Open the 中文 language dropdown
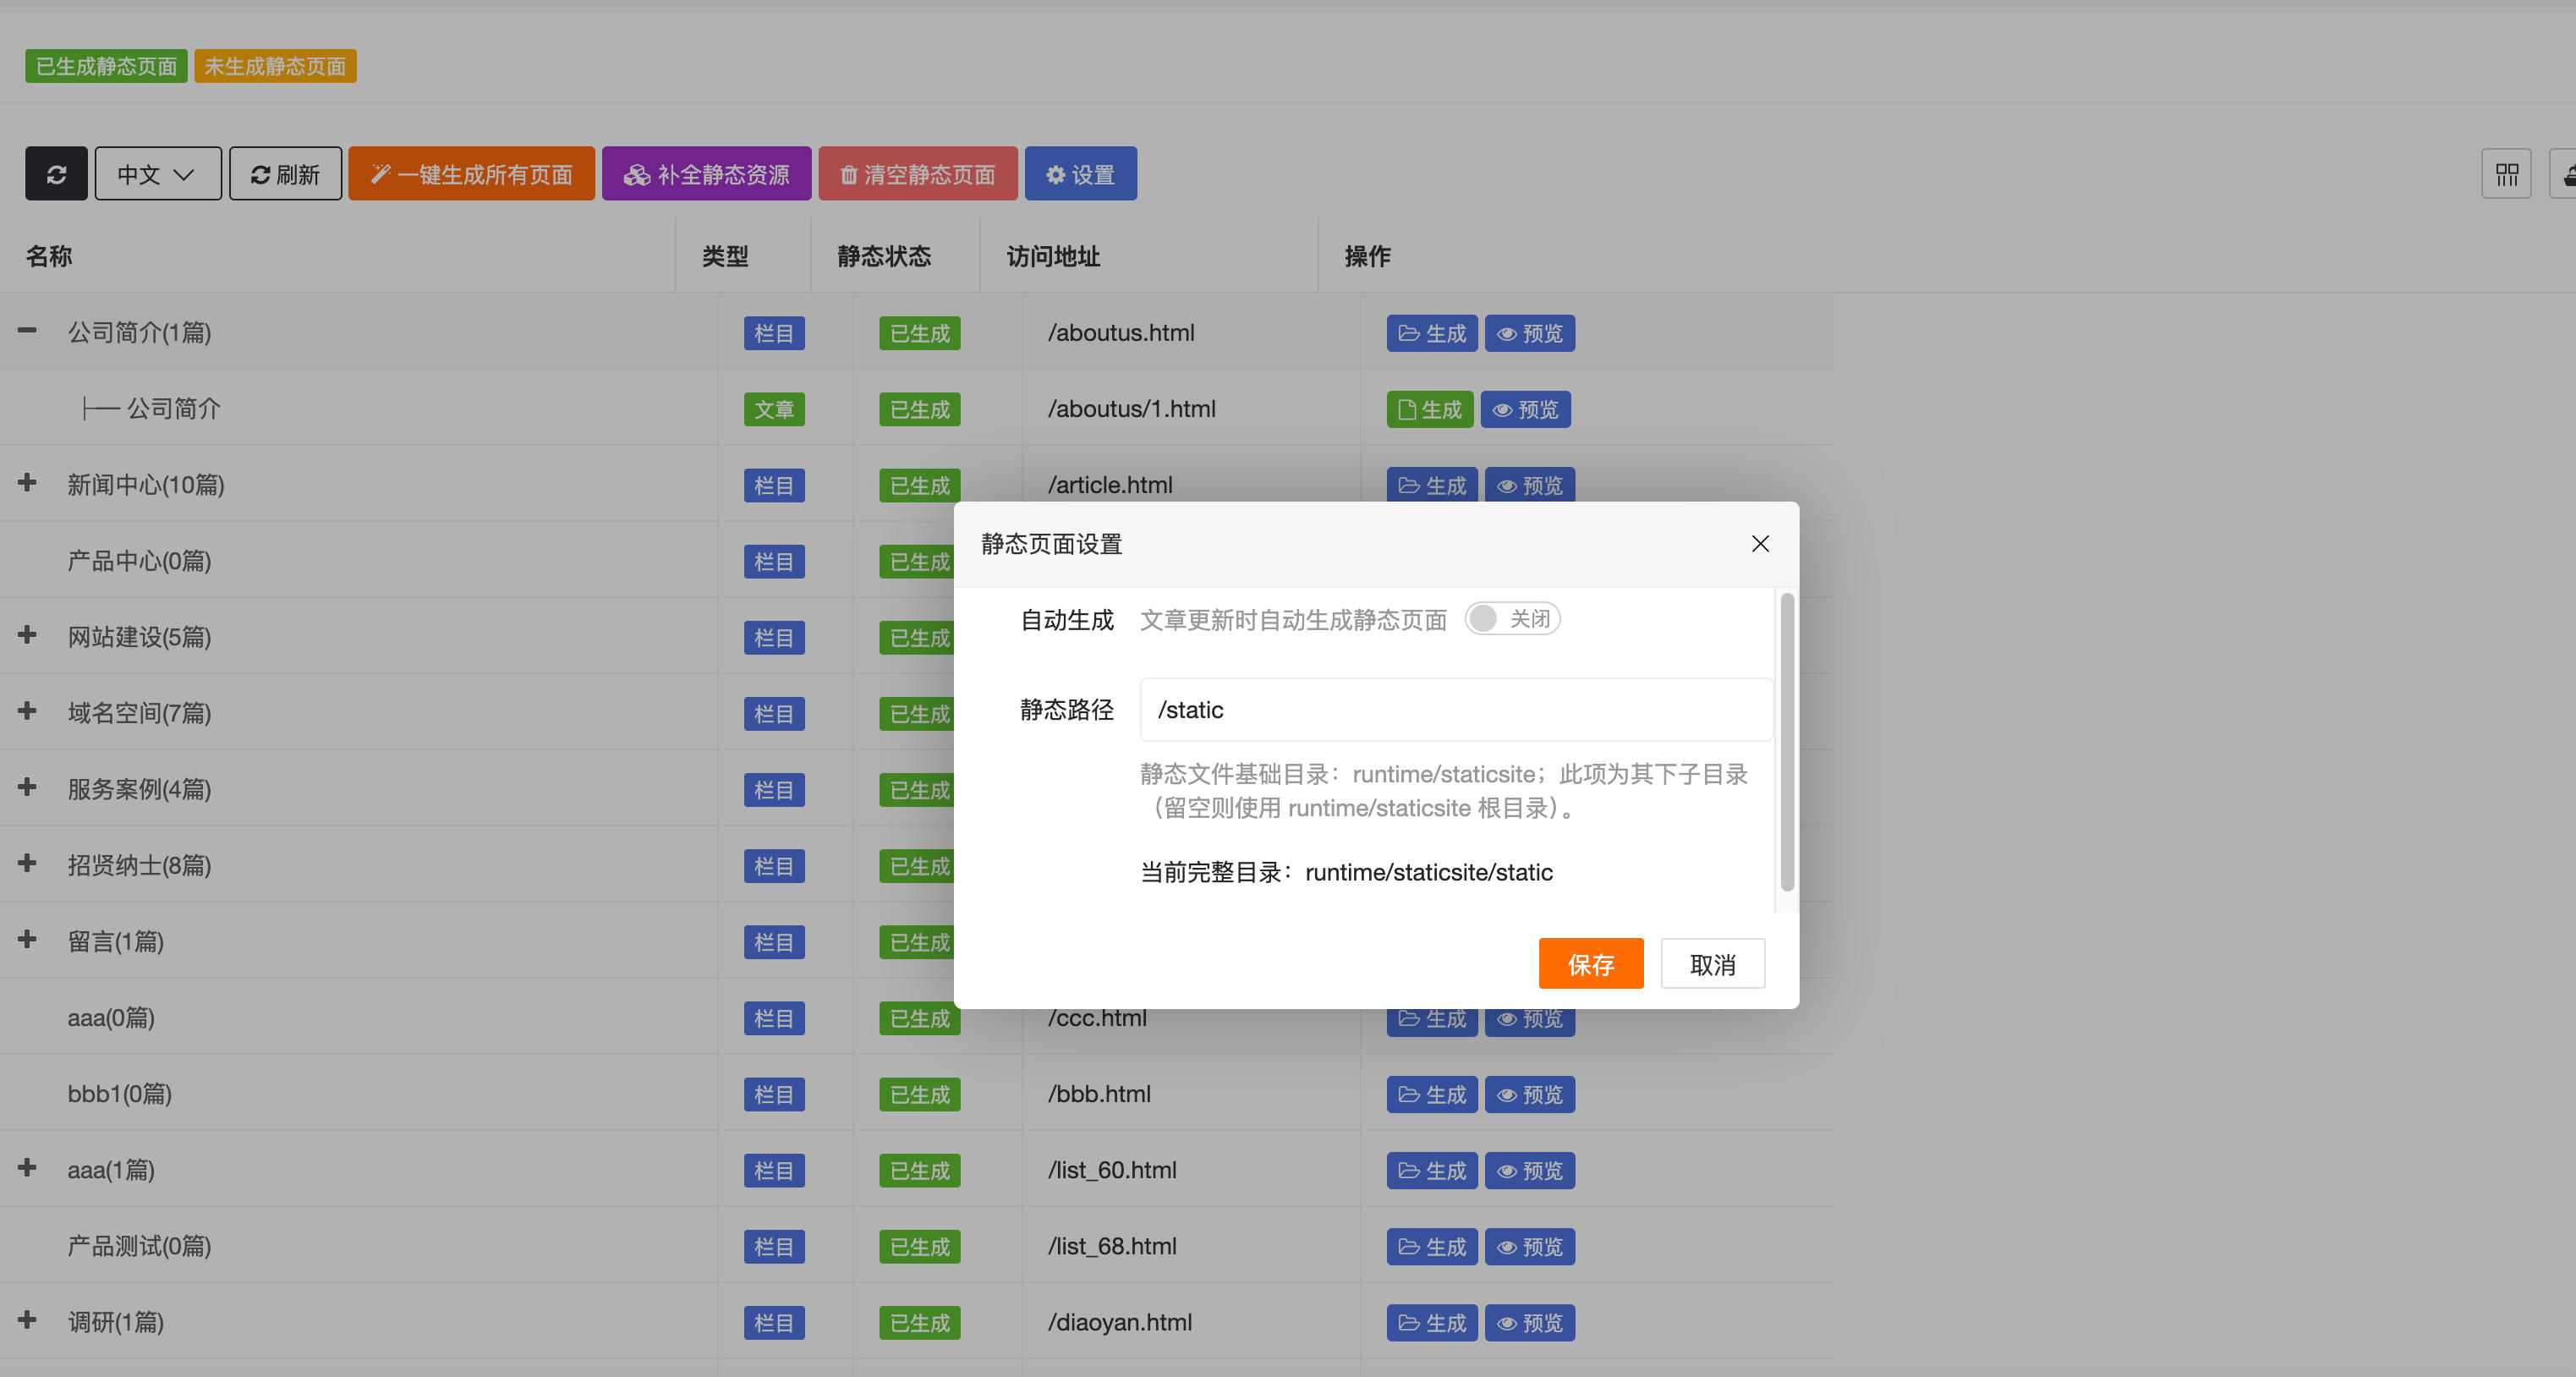 pyautogui.click(x=156, y=173)
